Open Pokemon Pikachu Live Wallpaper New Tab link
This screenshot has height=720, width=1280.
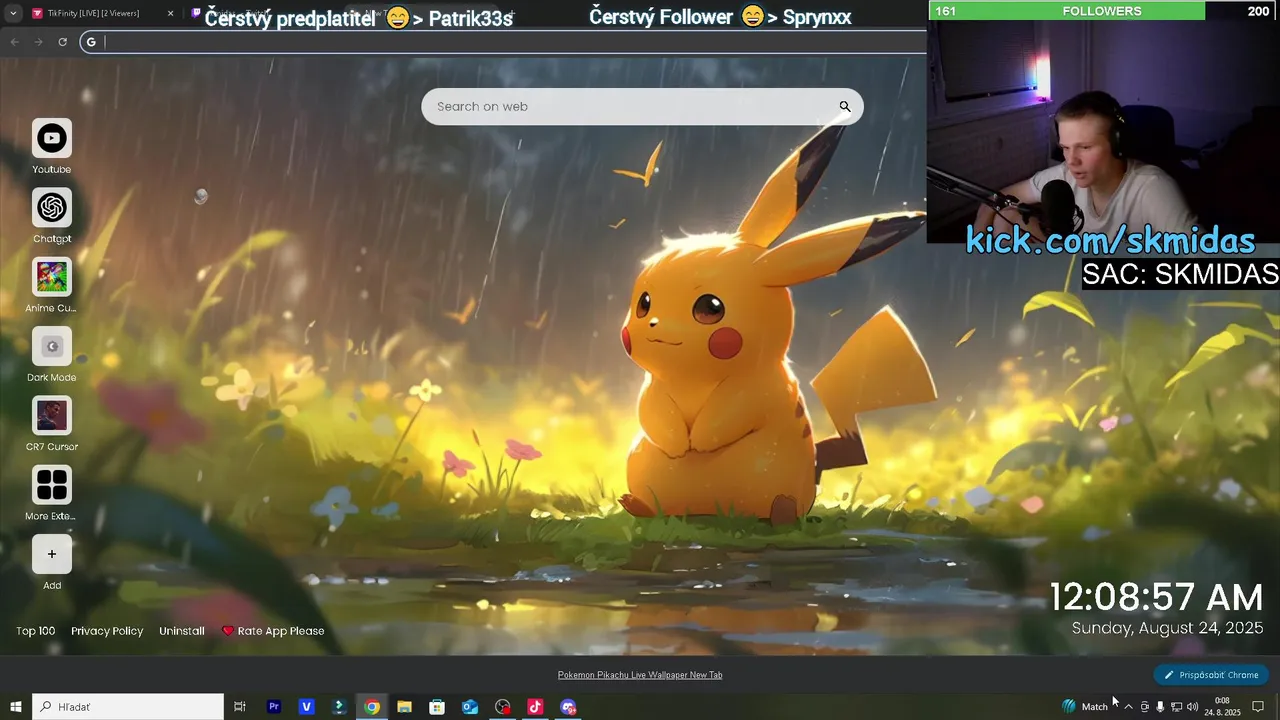(x=640, y=675)
